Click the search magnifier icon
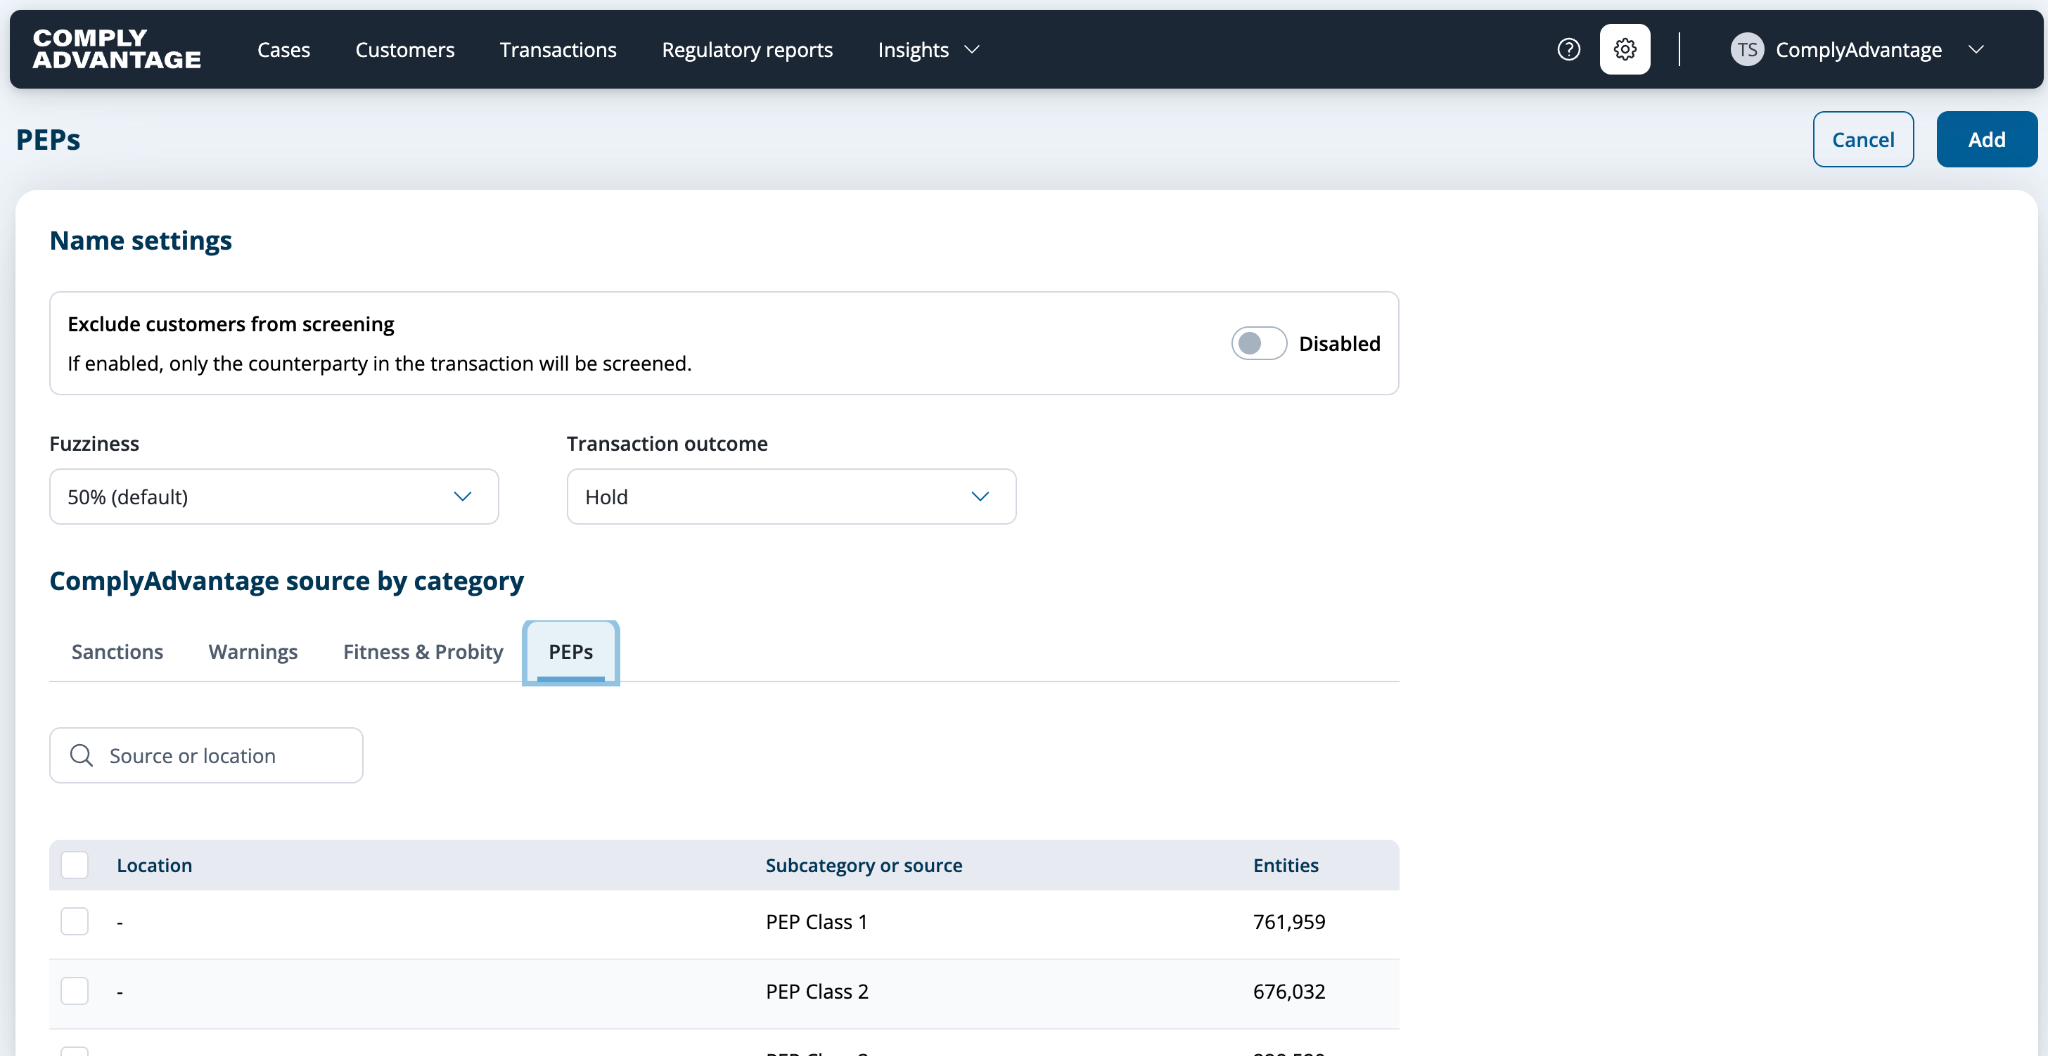 (82, 755)
